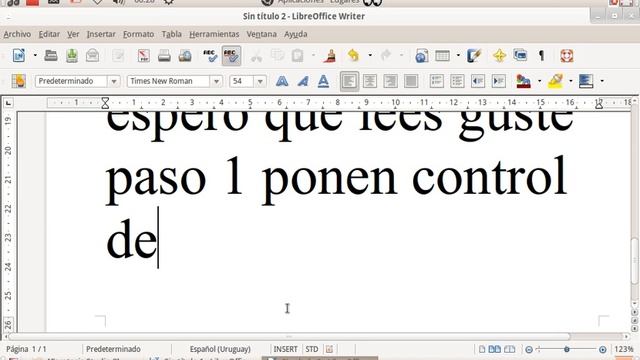The width and height of the screenshot is (640, 360).
Task: Select Justified alignment
Action: 411,81
